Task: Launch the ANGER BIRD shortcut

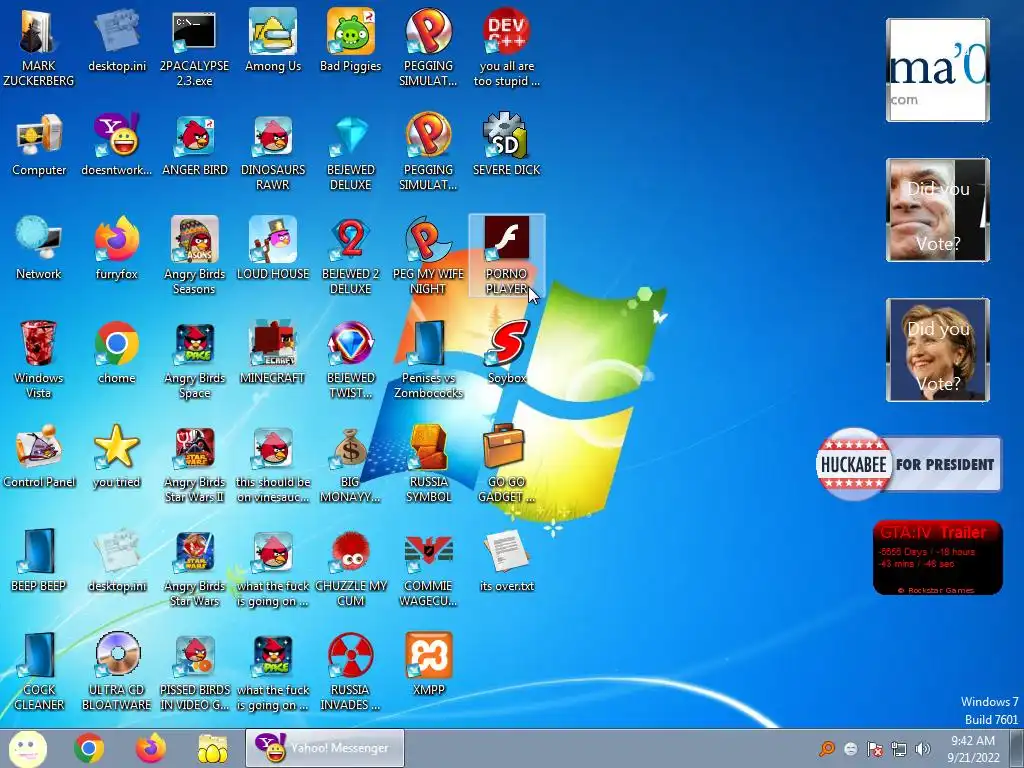Action: [194, 145]
